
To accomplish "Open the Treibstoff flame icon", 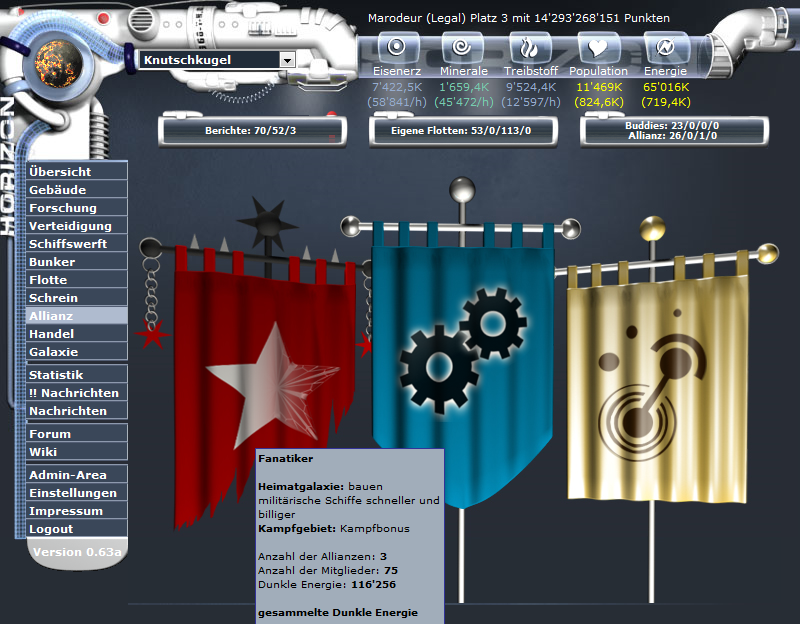I will tap(531, 45).
